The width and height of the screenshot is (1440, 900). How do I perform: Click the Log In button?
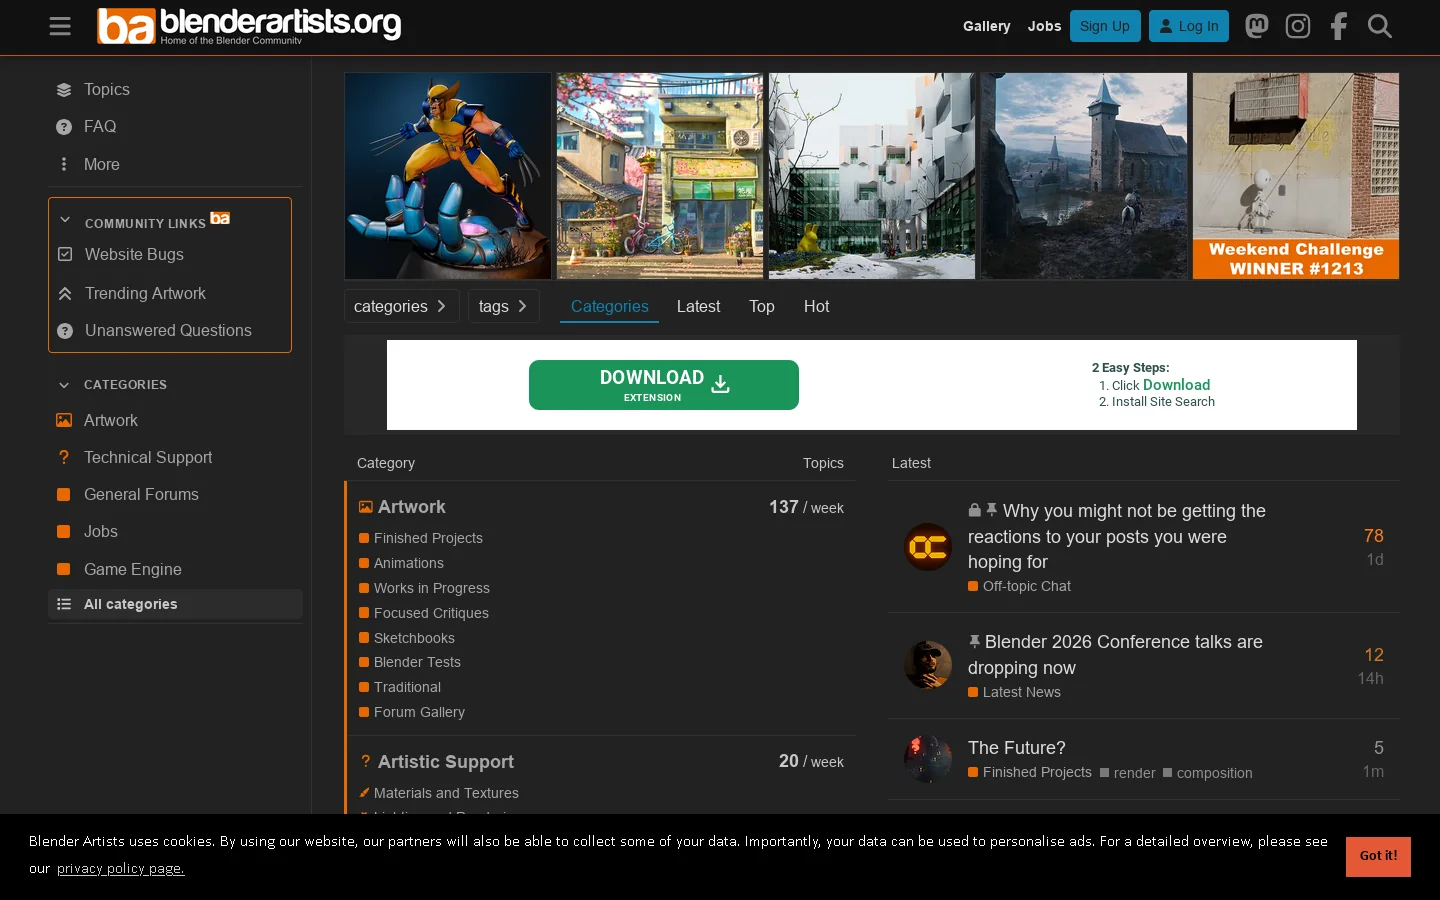click(x=1189, y=26)
